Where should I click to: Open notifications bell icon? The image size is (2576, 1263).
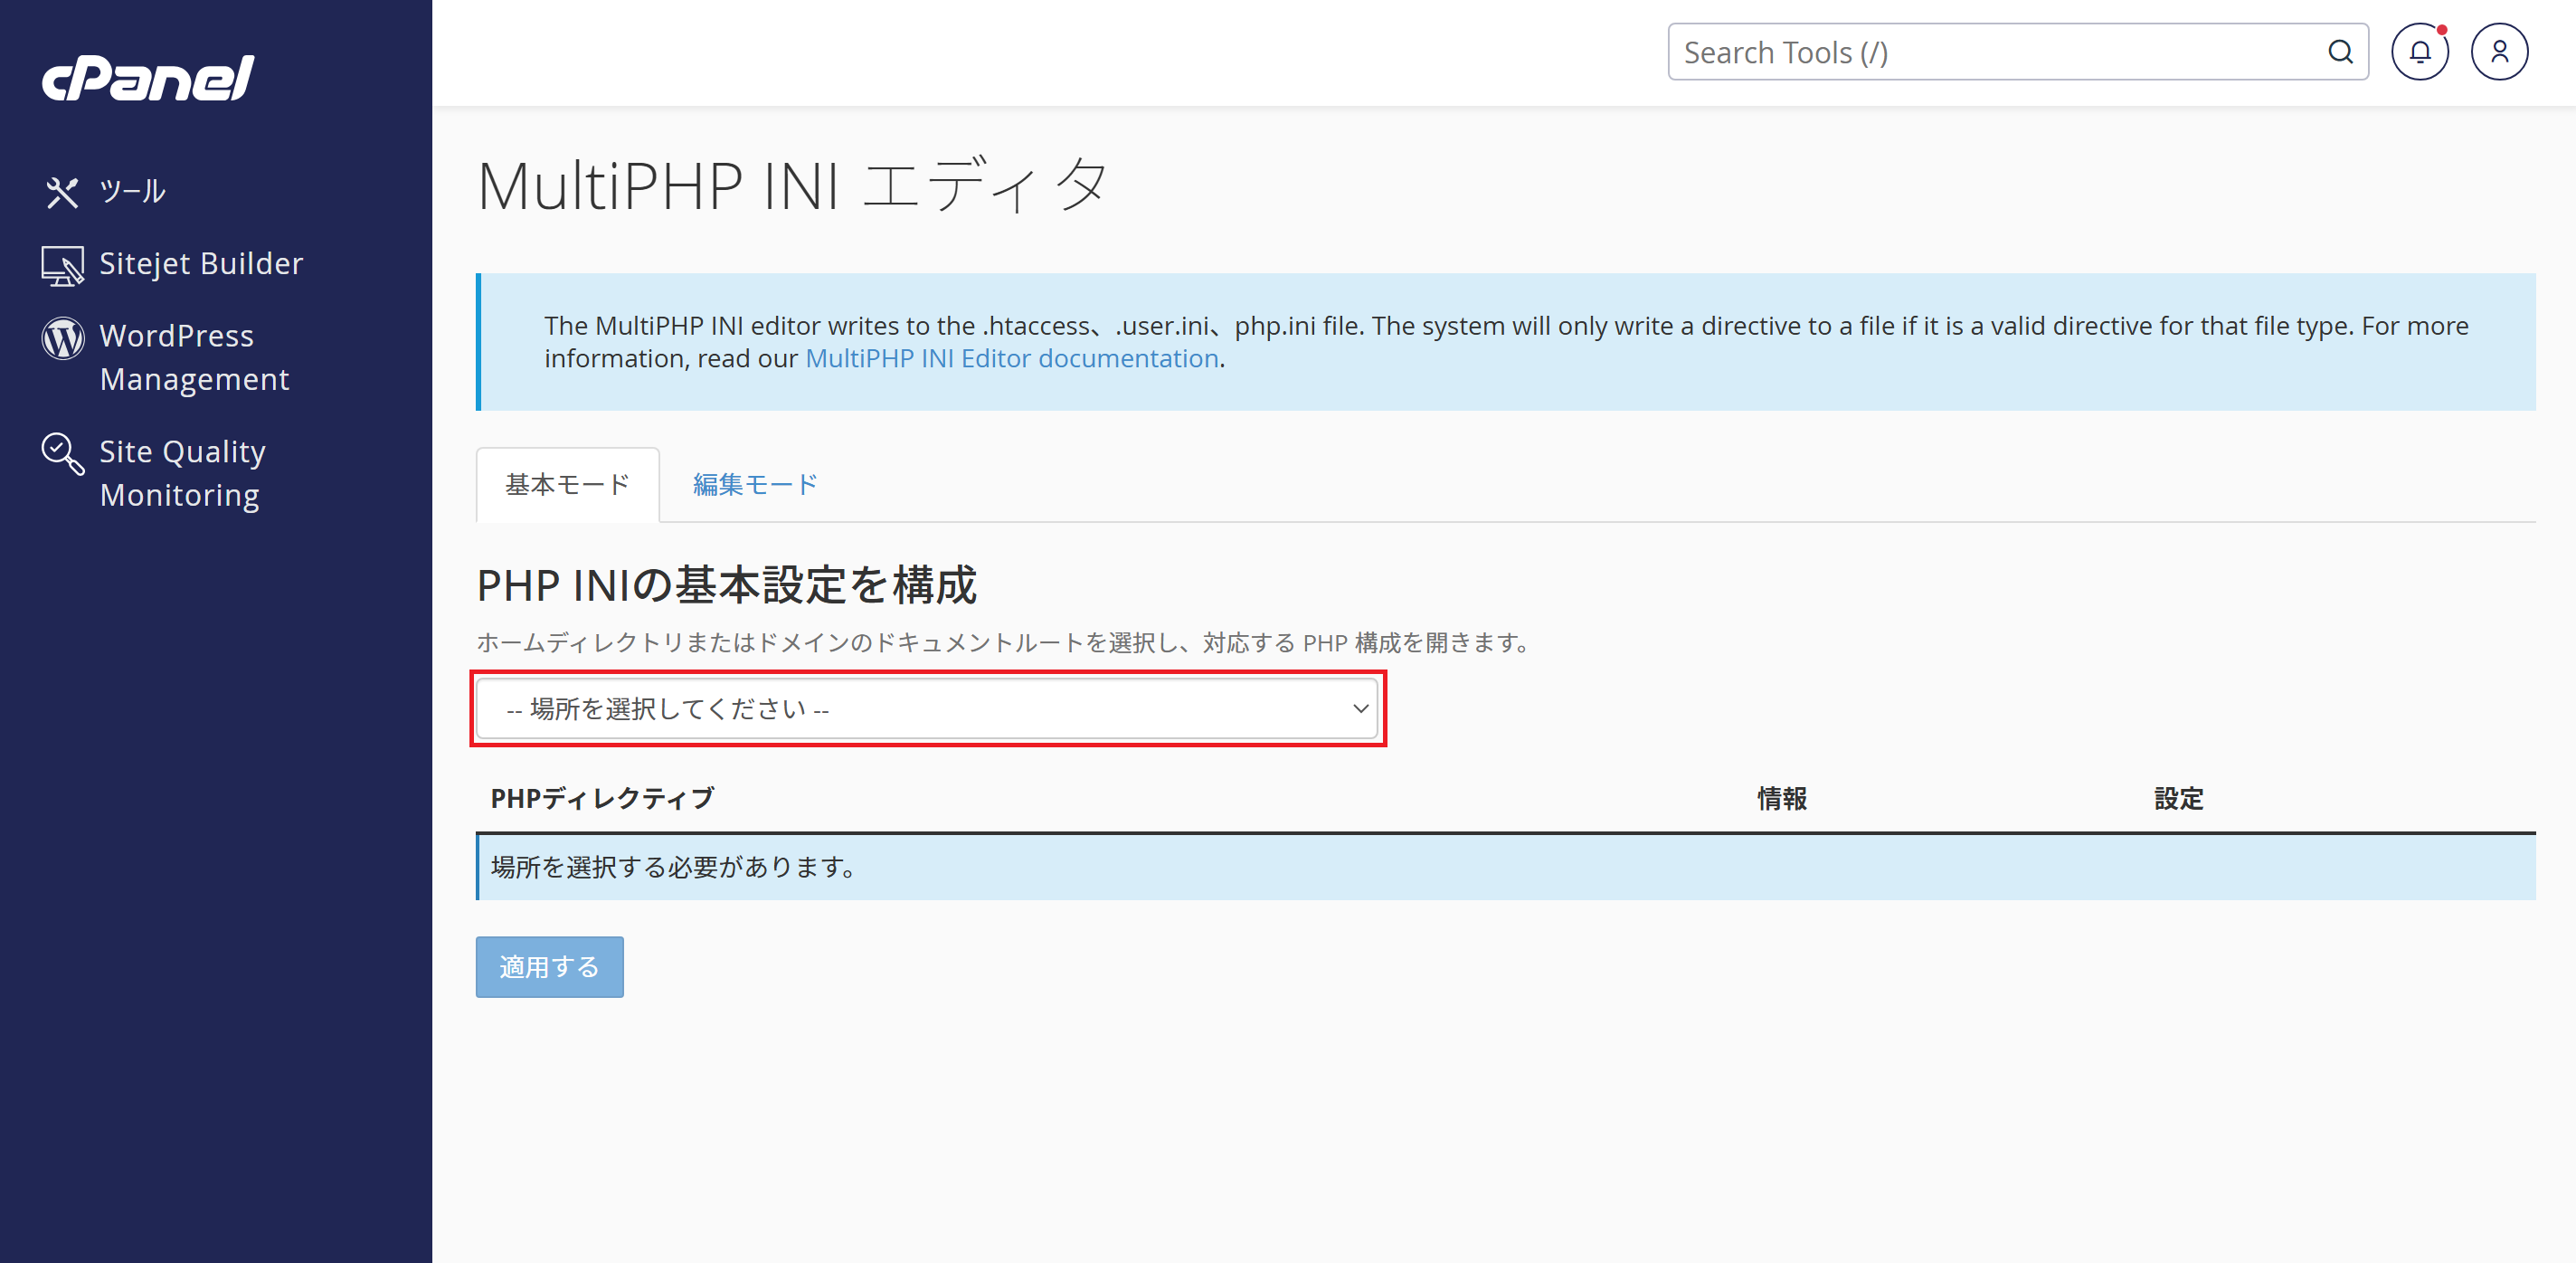pos(2419,52)
